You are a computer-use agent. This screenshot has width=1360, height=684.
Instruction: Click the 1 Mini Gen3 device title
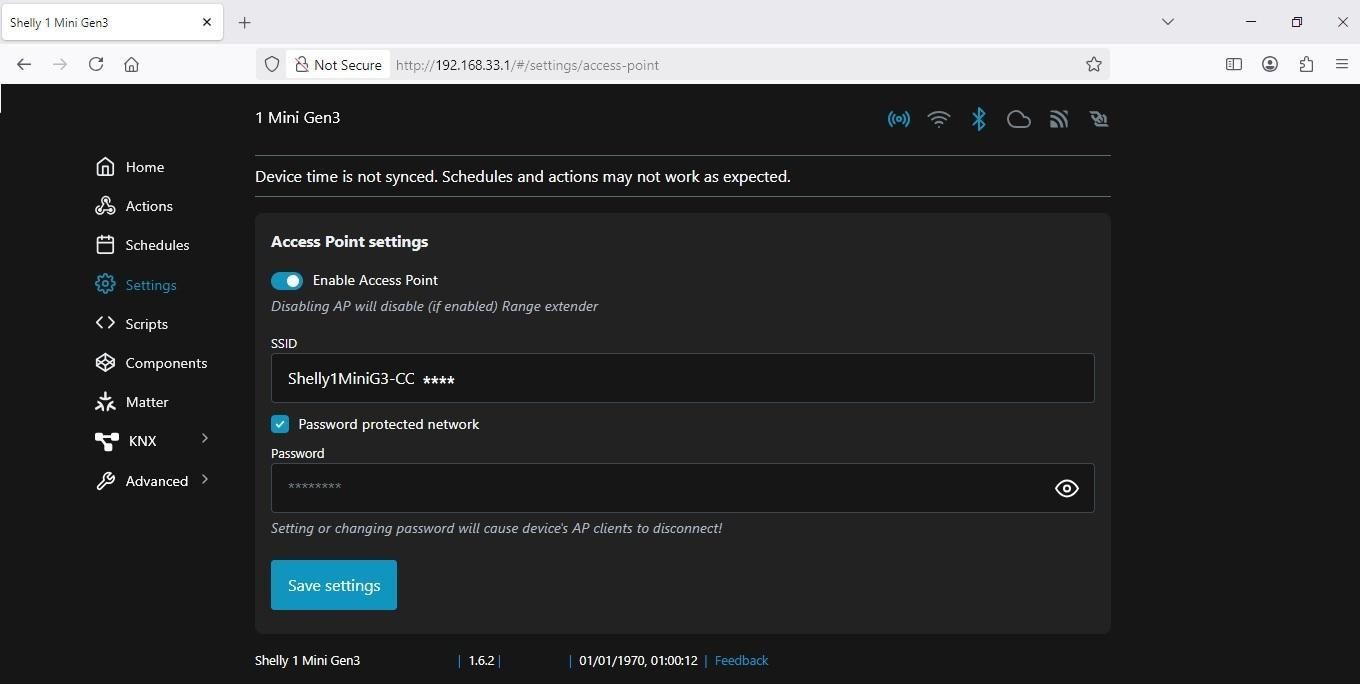pyautogui.click(x=298, y=117)
